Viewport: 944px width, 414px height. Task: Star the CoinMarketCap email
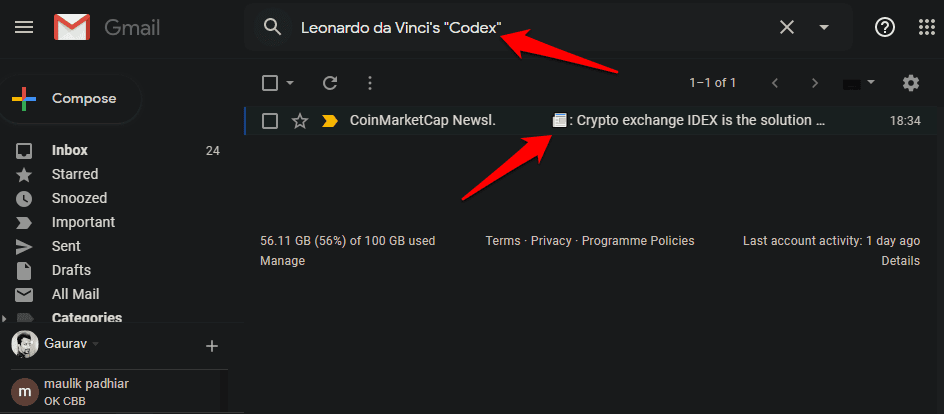pos(300,121)
